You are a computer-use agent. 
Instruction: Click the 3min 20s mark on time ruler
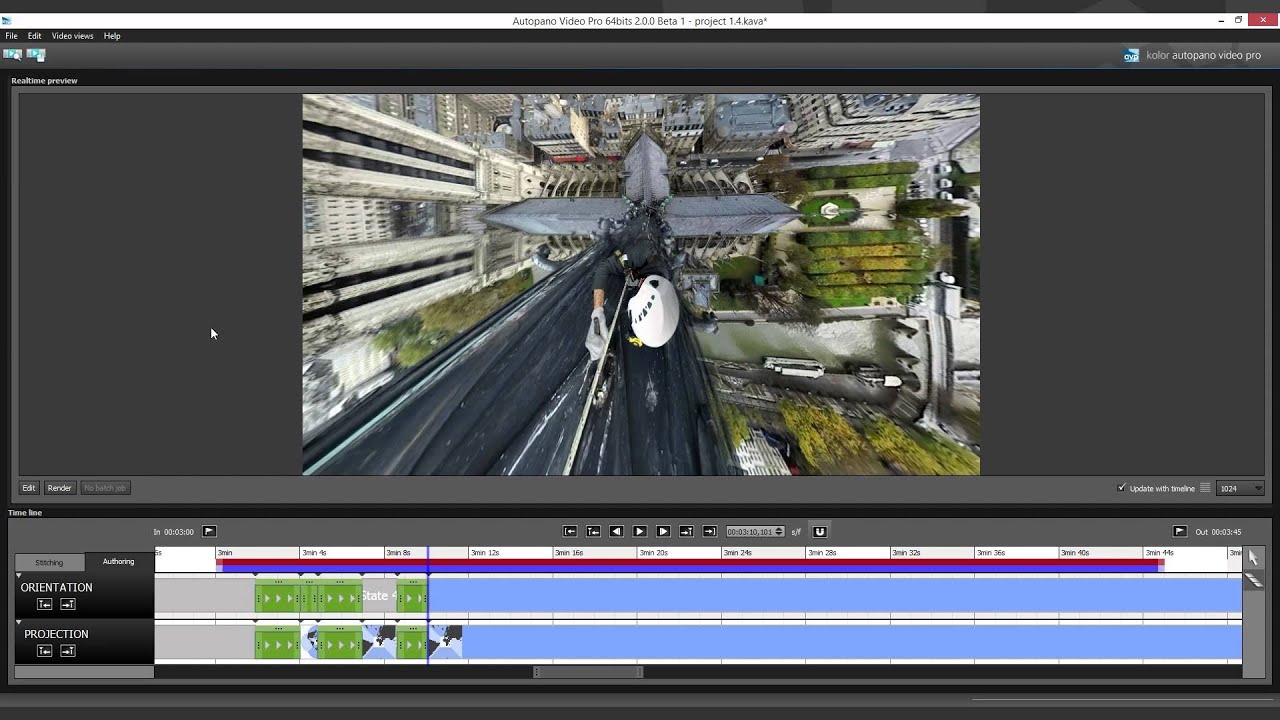(653, 553)
